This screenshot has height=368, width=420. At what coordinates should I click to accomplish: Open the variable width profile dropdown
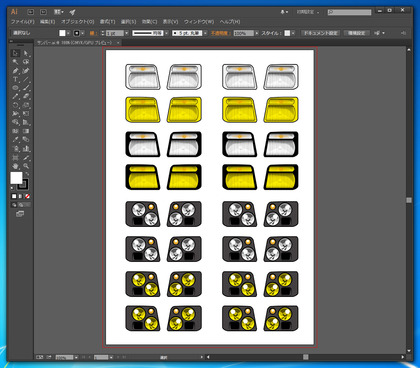[x=166, y=33]
